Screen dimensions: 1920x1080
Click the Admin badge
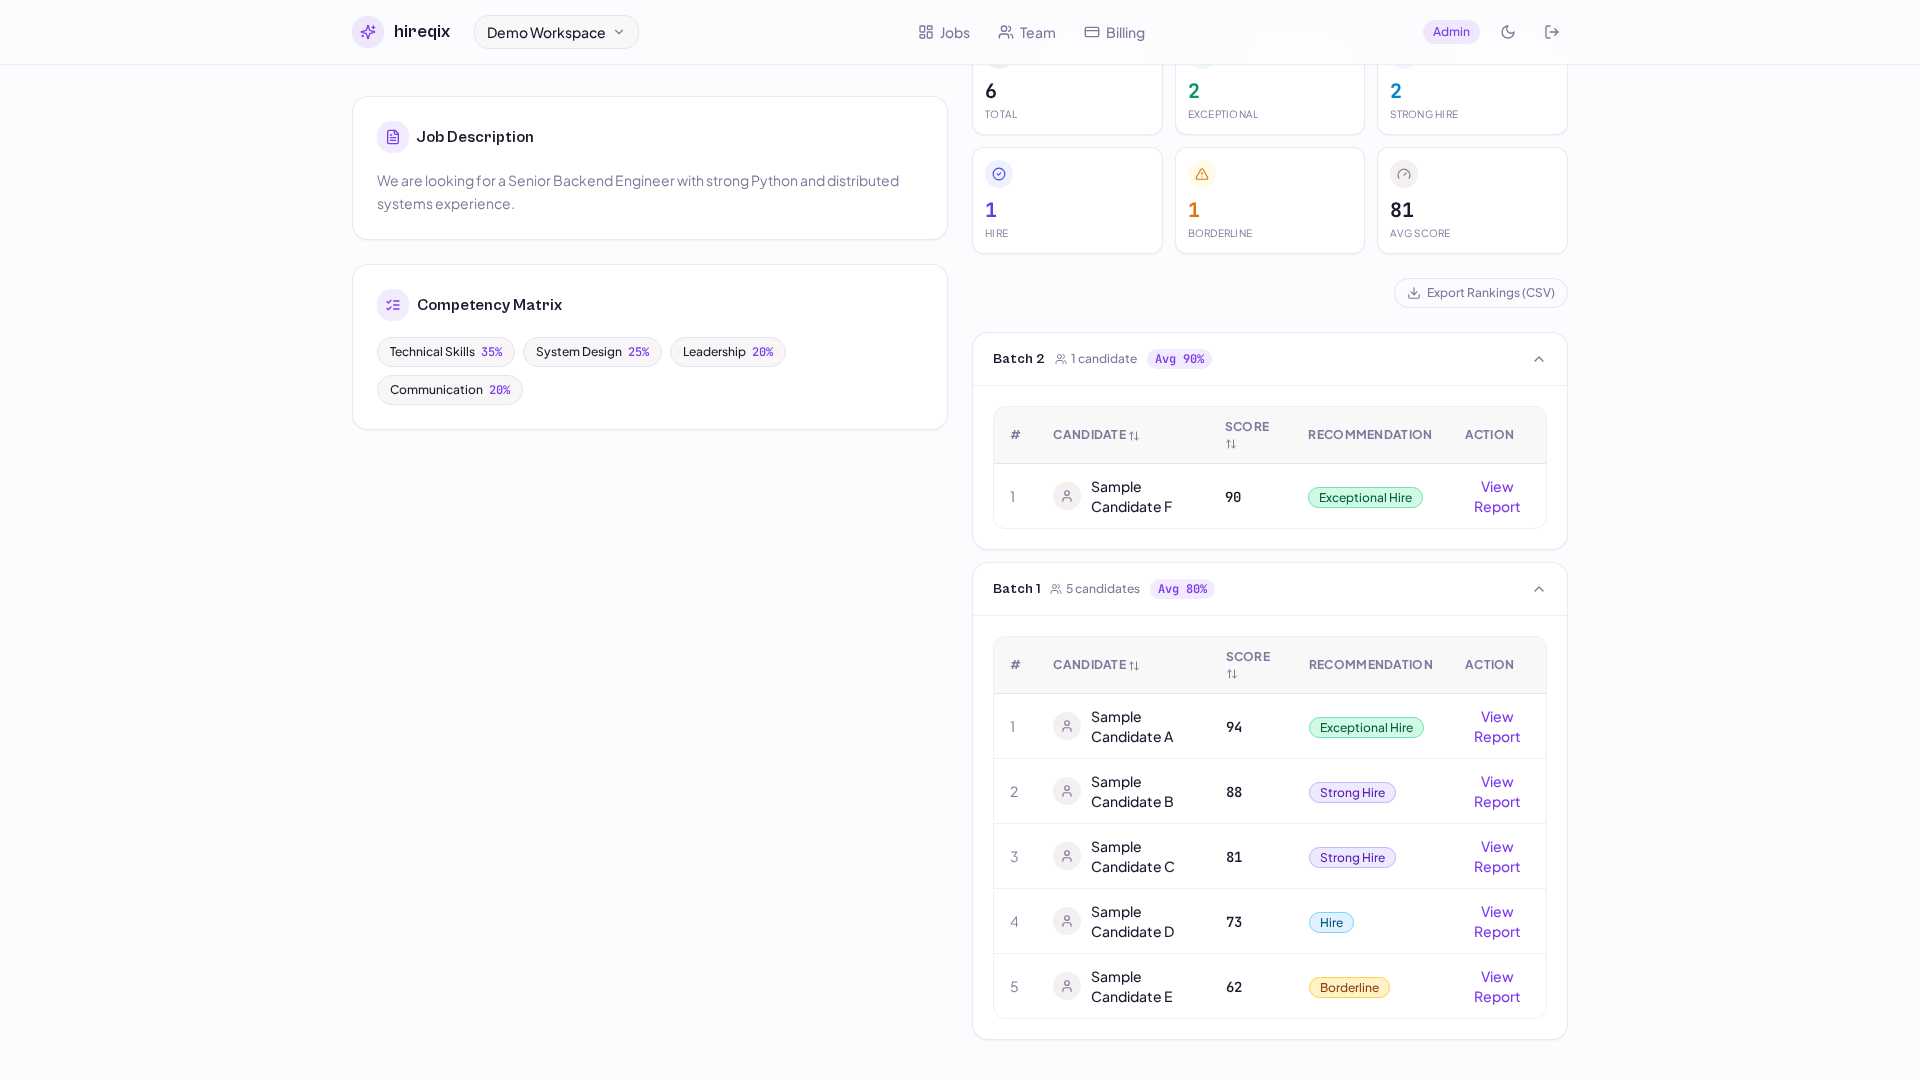click(x=1451, y=32)
